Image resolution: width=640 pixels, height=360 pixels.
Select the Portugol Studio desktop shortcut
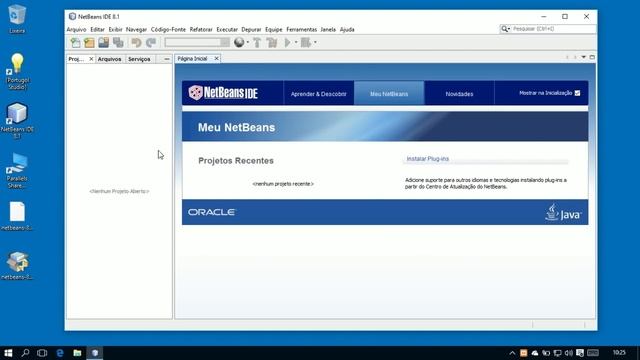(x=17, y=72)
